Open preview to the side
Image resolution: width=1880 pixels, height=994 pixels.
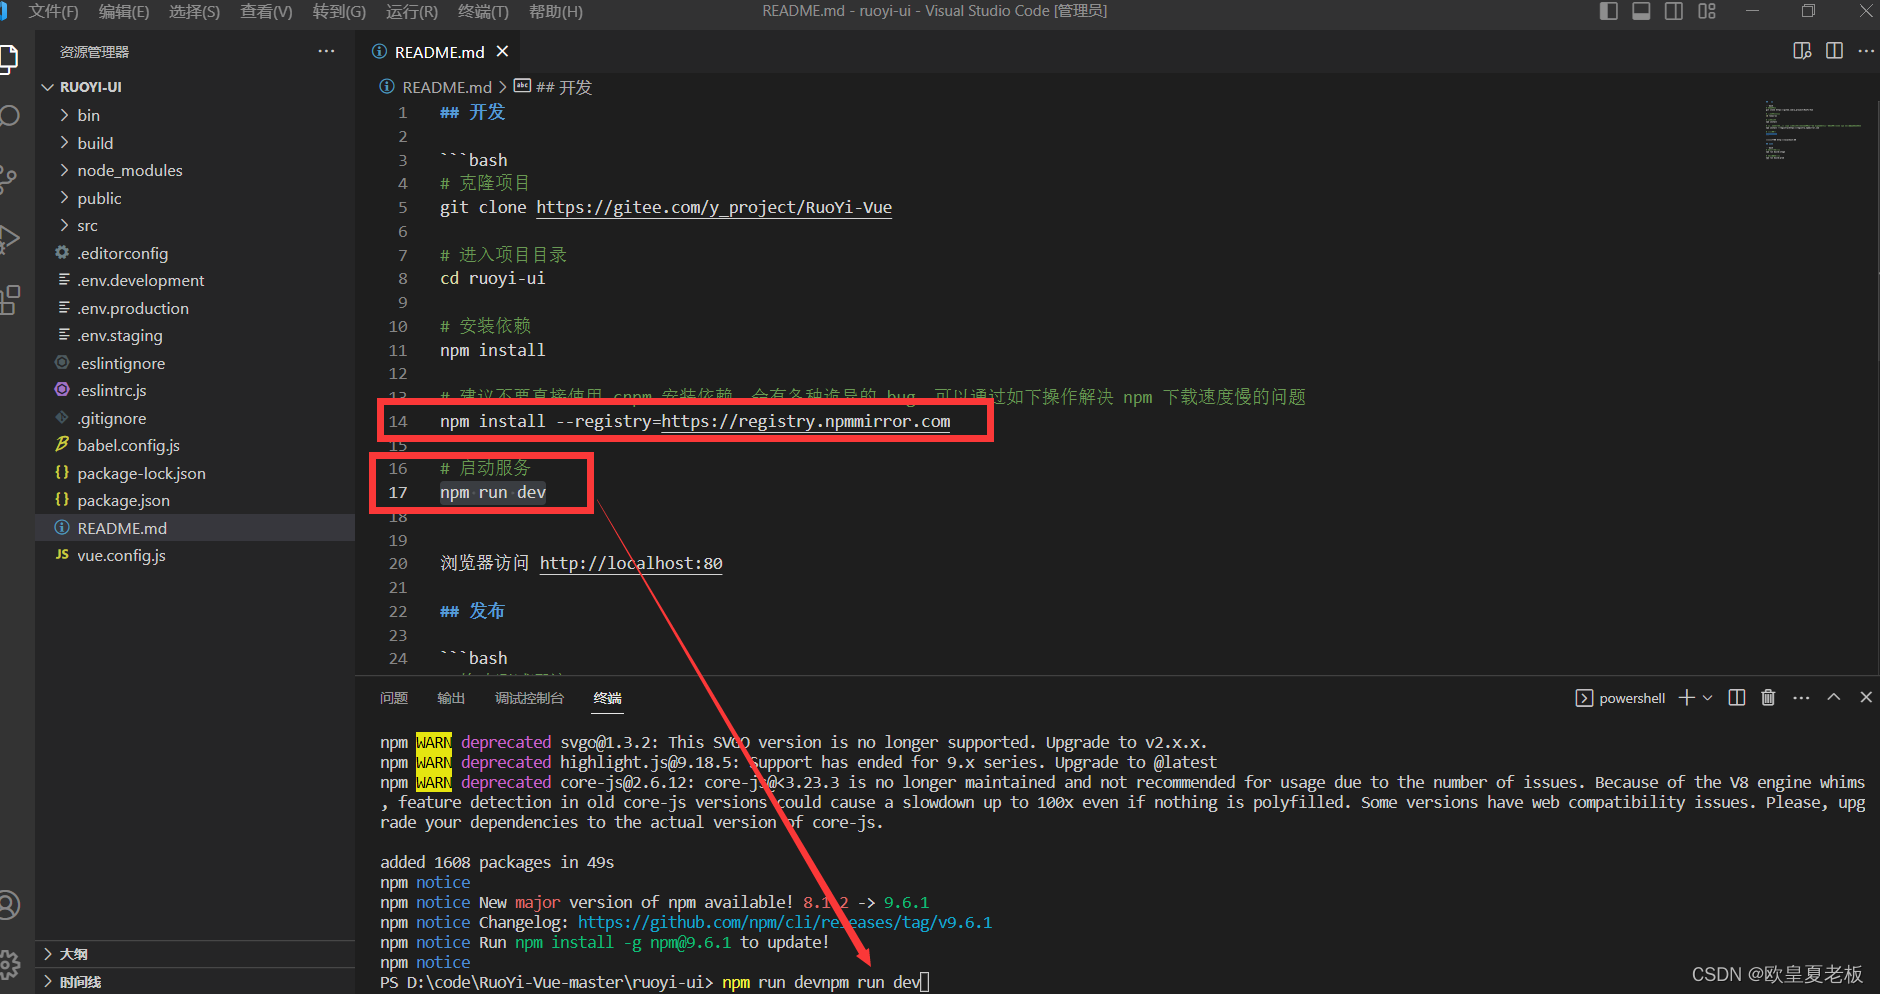1802,51
